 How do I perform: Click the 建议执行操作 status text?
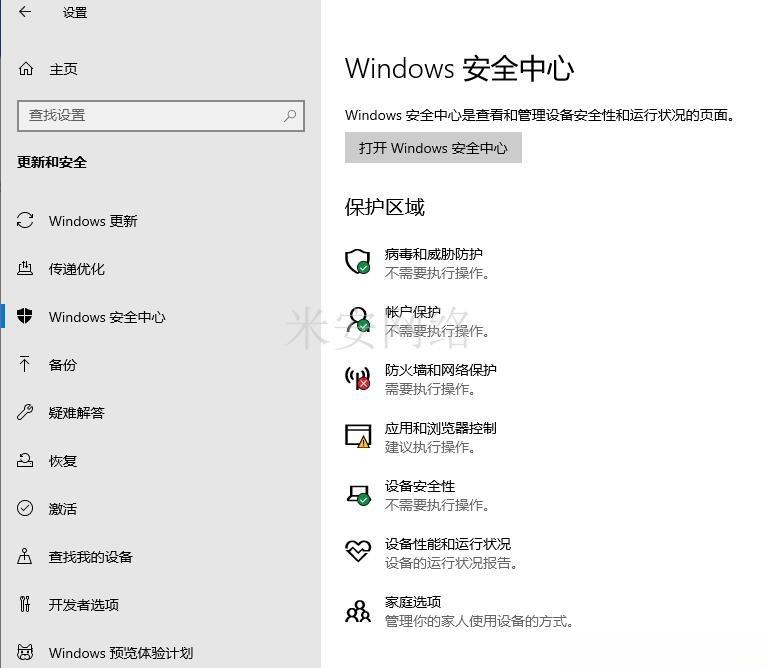[429, 447]
